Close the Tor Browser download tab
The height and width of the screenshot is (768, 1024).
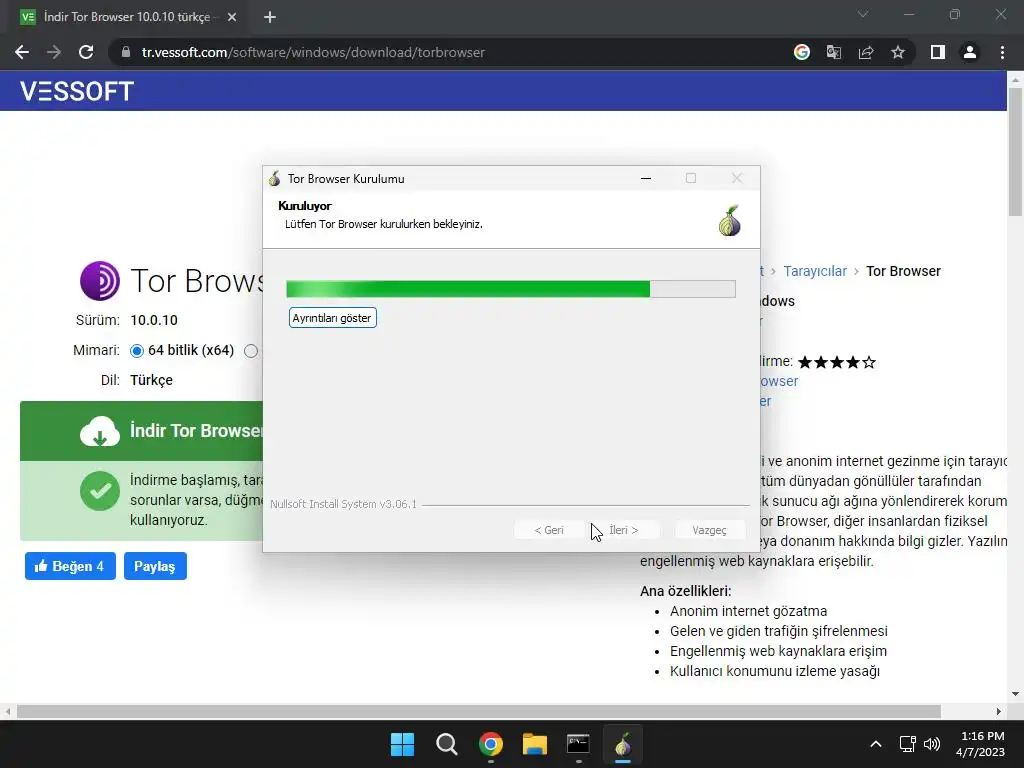(232, 17)
